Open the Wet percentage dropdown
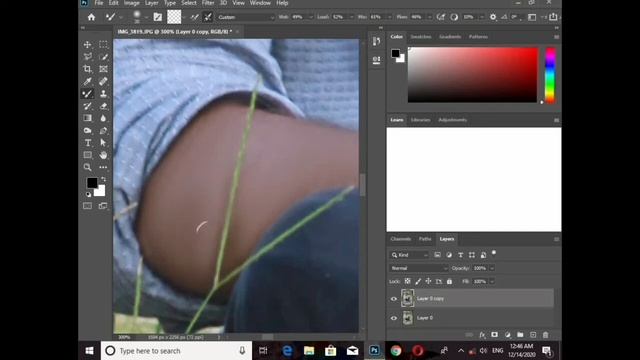The width and height of the screenshot is (640, 360). point(311,17)
